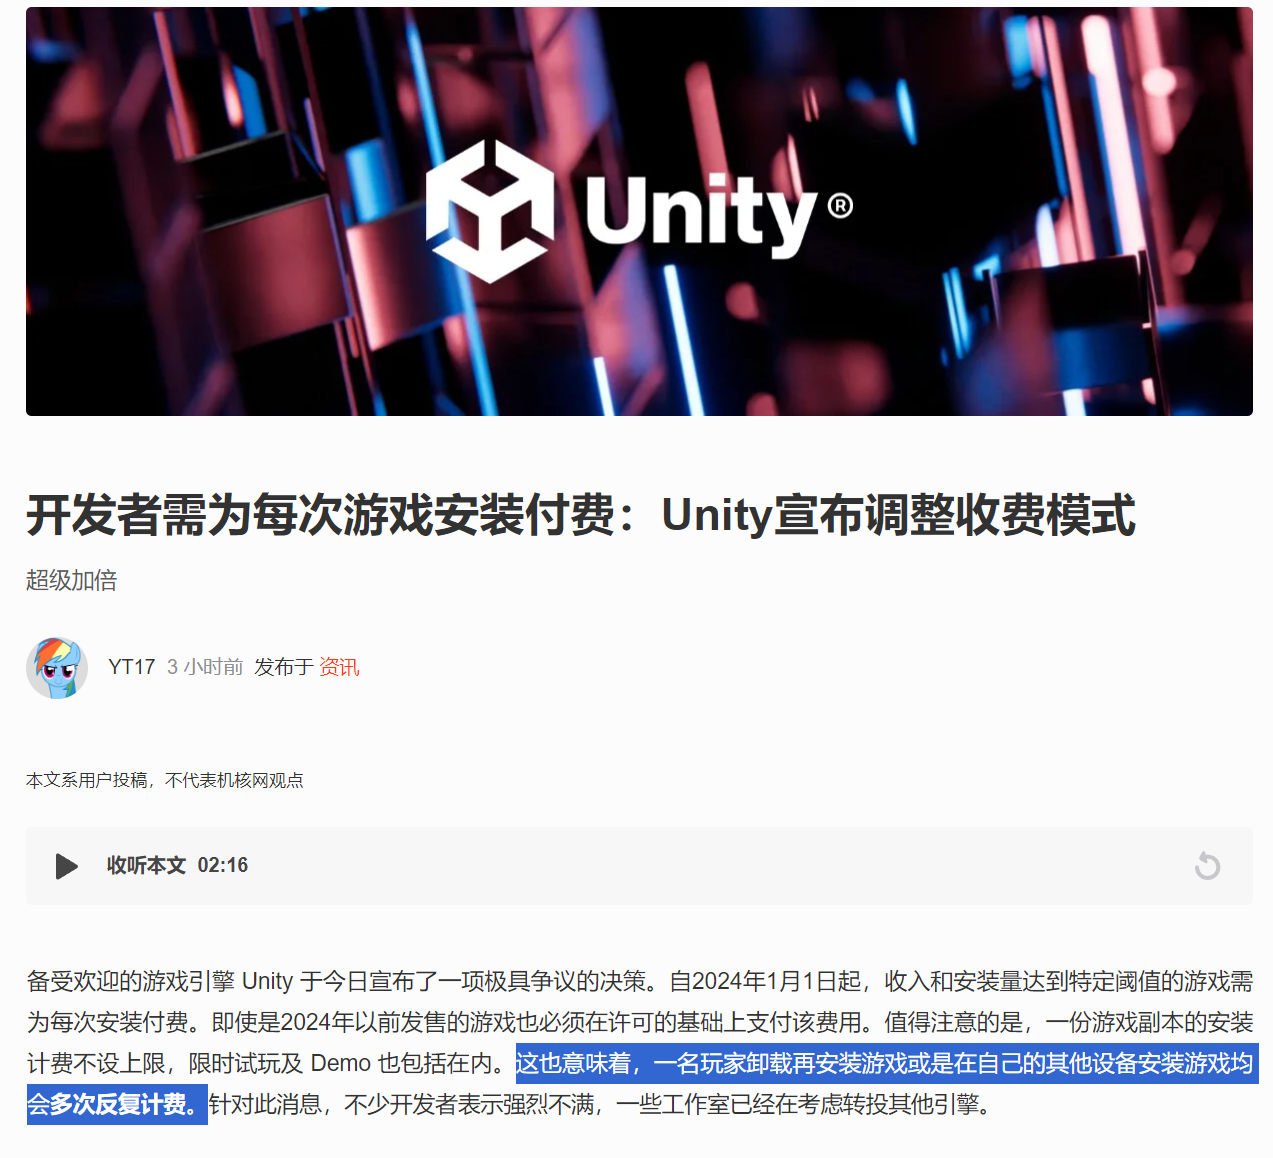Screen dimensions: 1273x1158
Task: Click the 3 小时前 publish time
Action: pyautogui.click(x=205, y=667)
